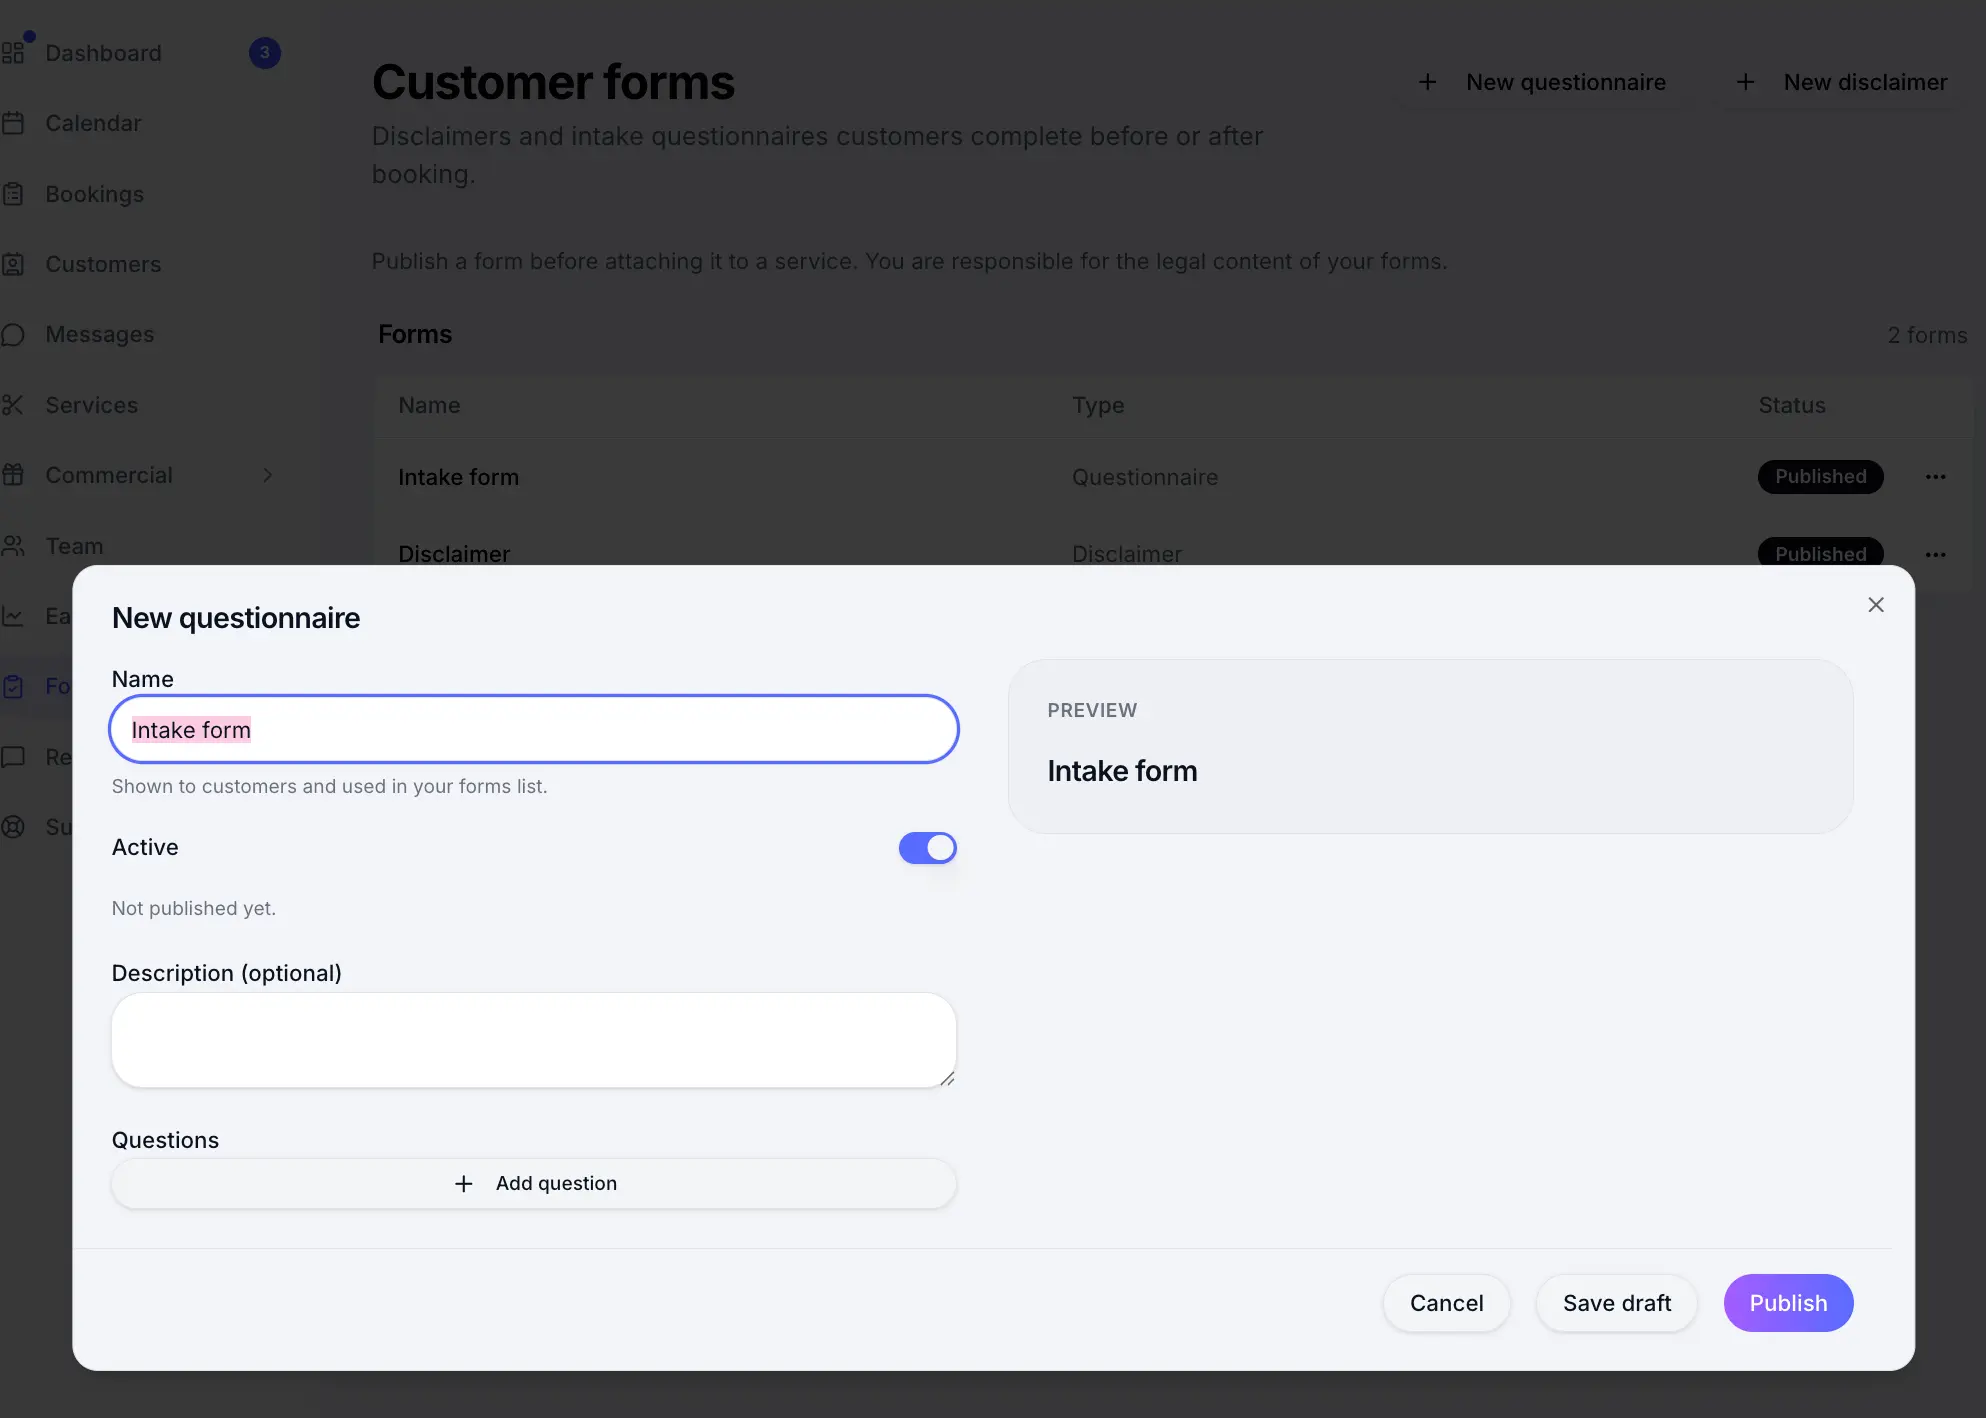Click the Add question button
This screenshot has height=1418, width=1986.
coord(534,1183)
